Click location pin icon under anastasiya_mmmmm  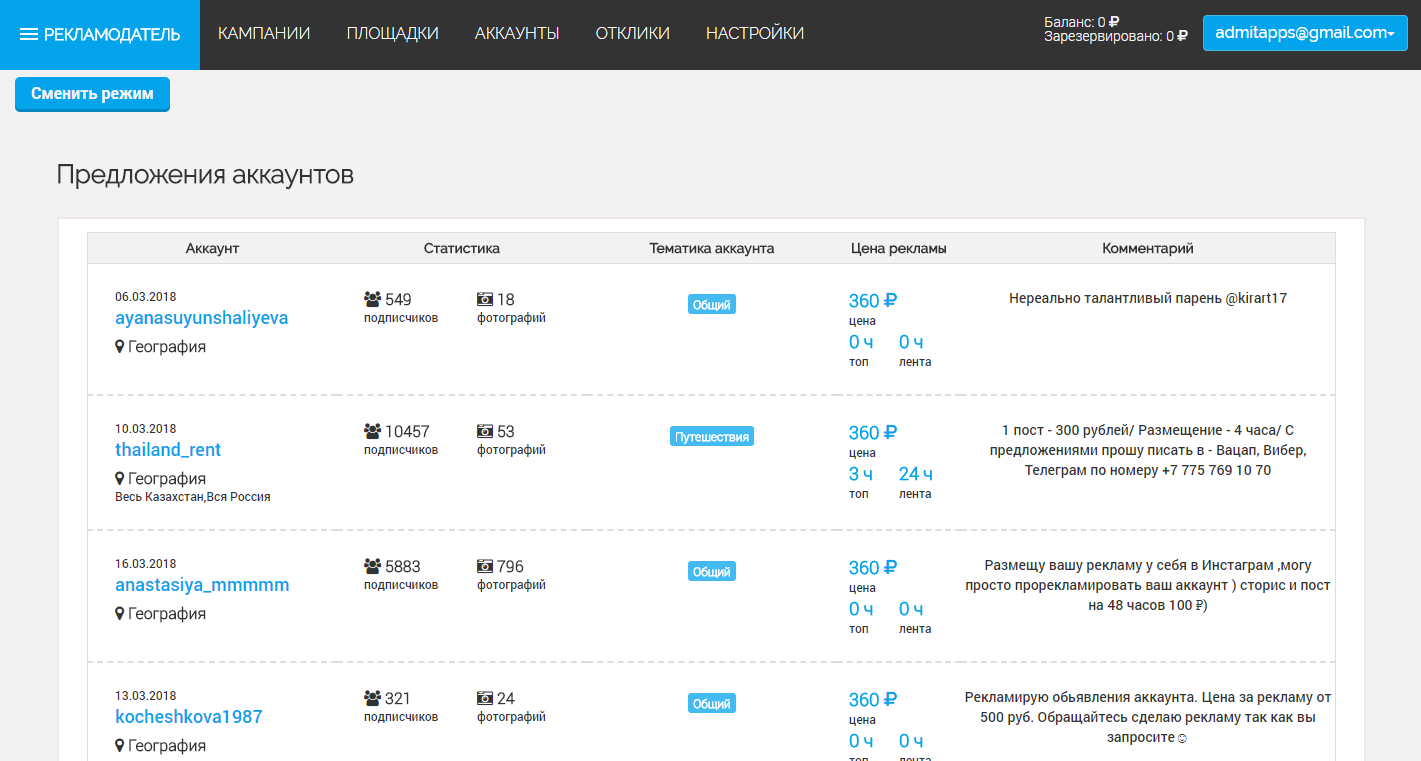tap(120, 614)
